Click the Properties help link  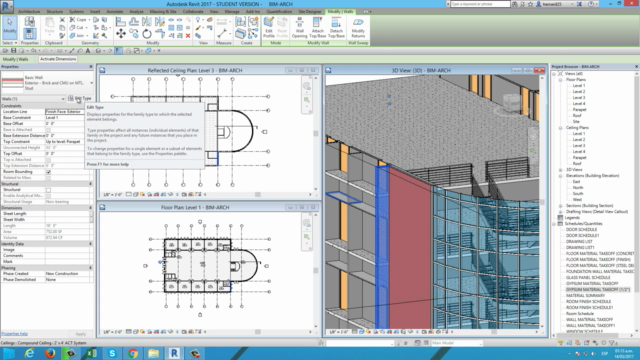[14, 334]
